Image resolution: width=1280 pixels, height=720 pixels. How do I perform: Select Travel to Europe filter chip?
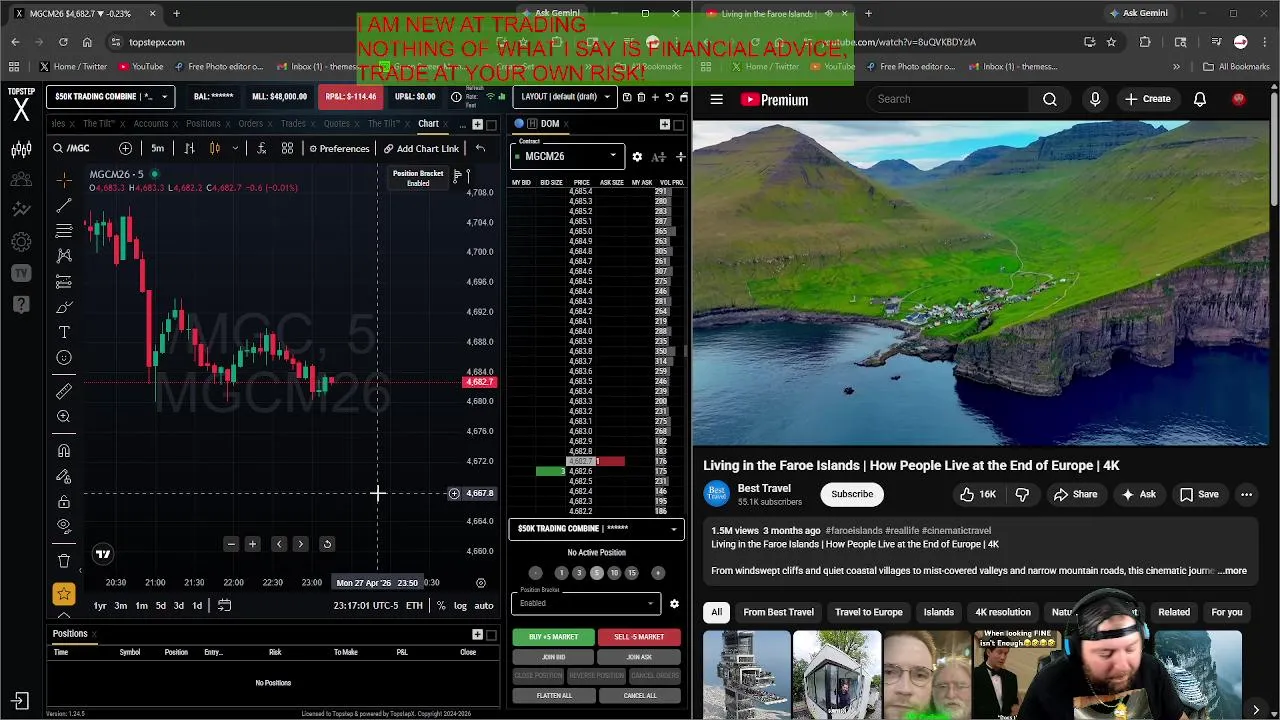(868, 612)
